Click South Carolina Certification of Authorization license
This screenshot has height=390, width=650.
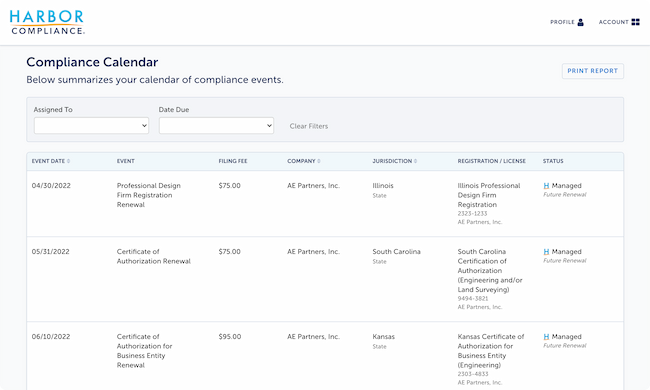[x=490, y=271]
